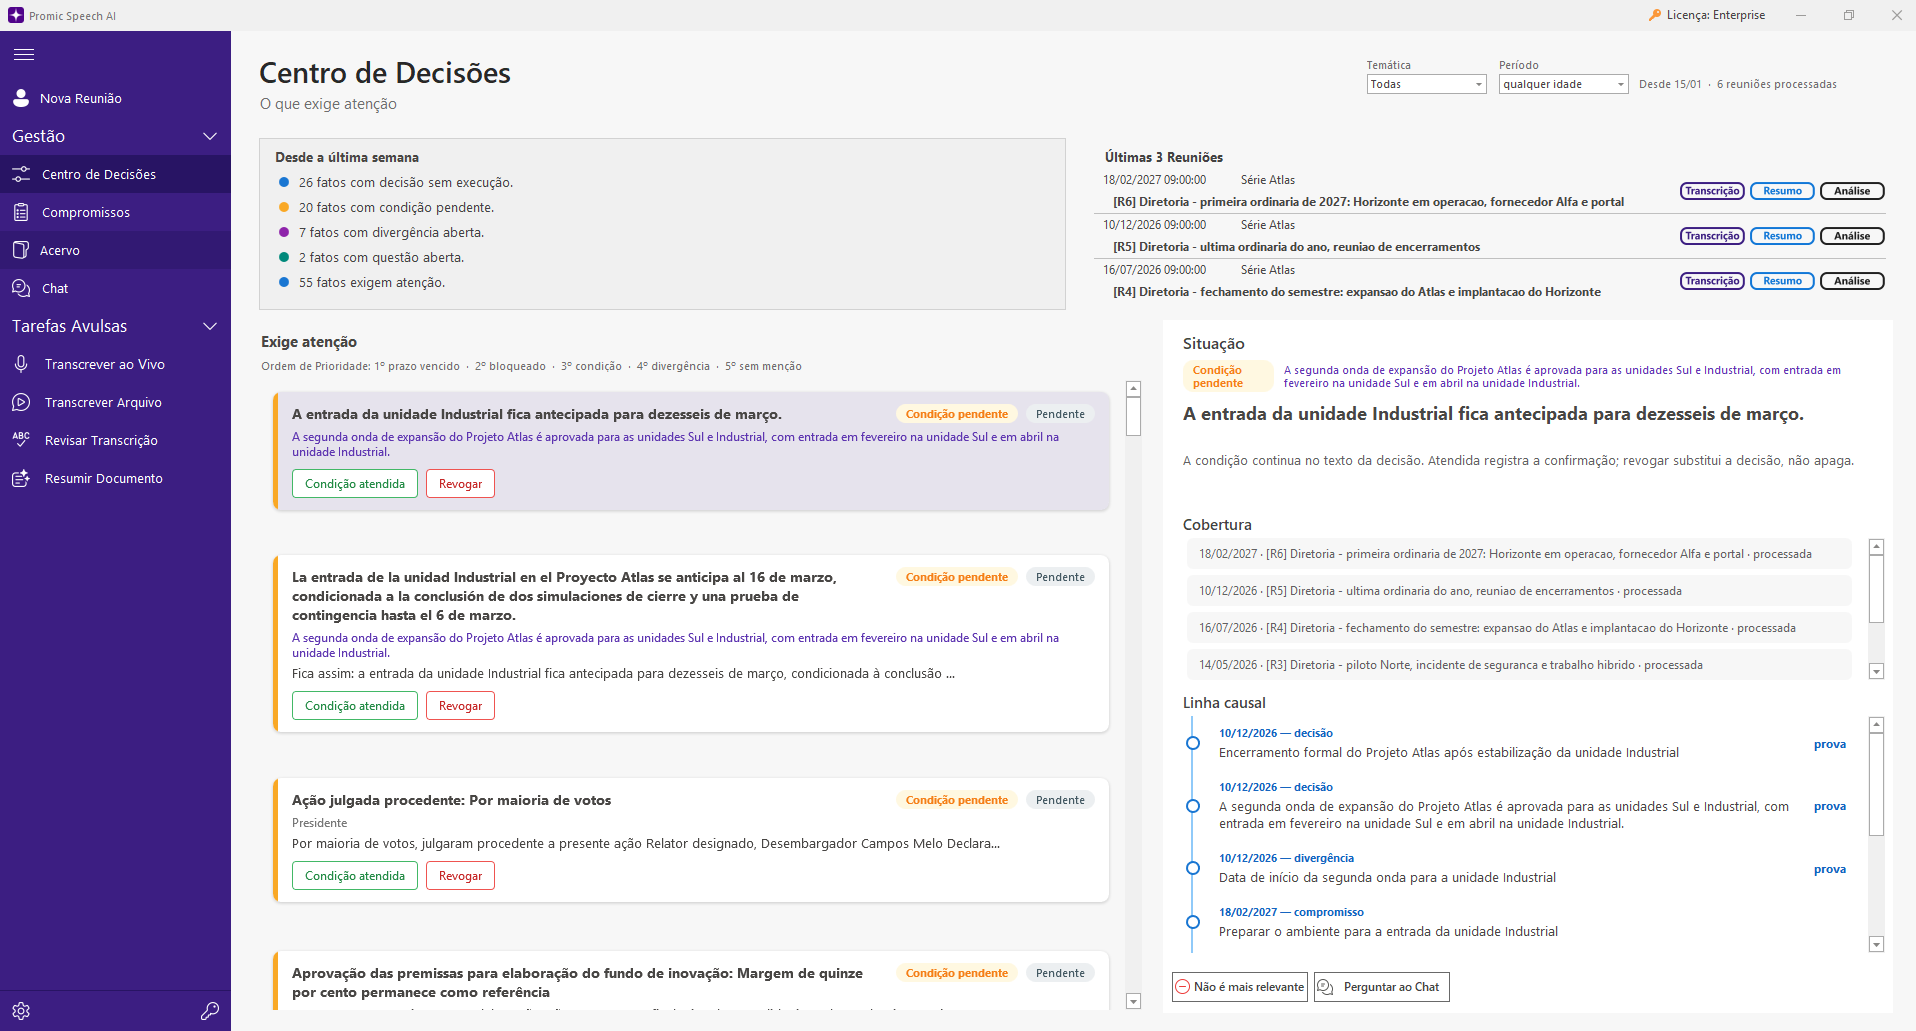
Task: Click Análise button for the R6 Diretoria meeting
Action: tap(1851, 191)
